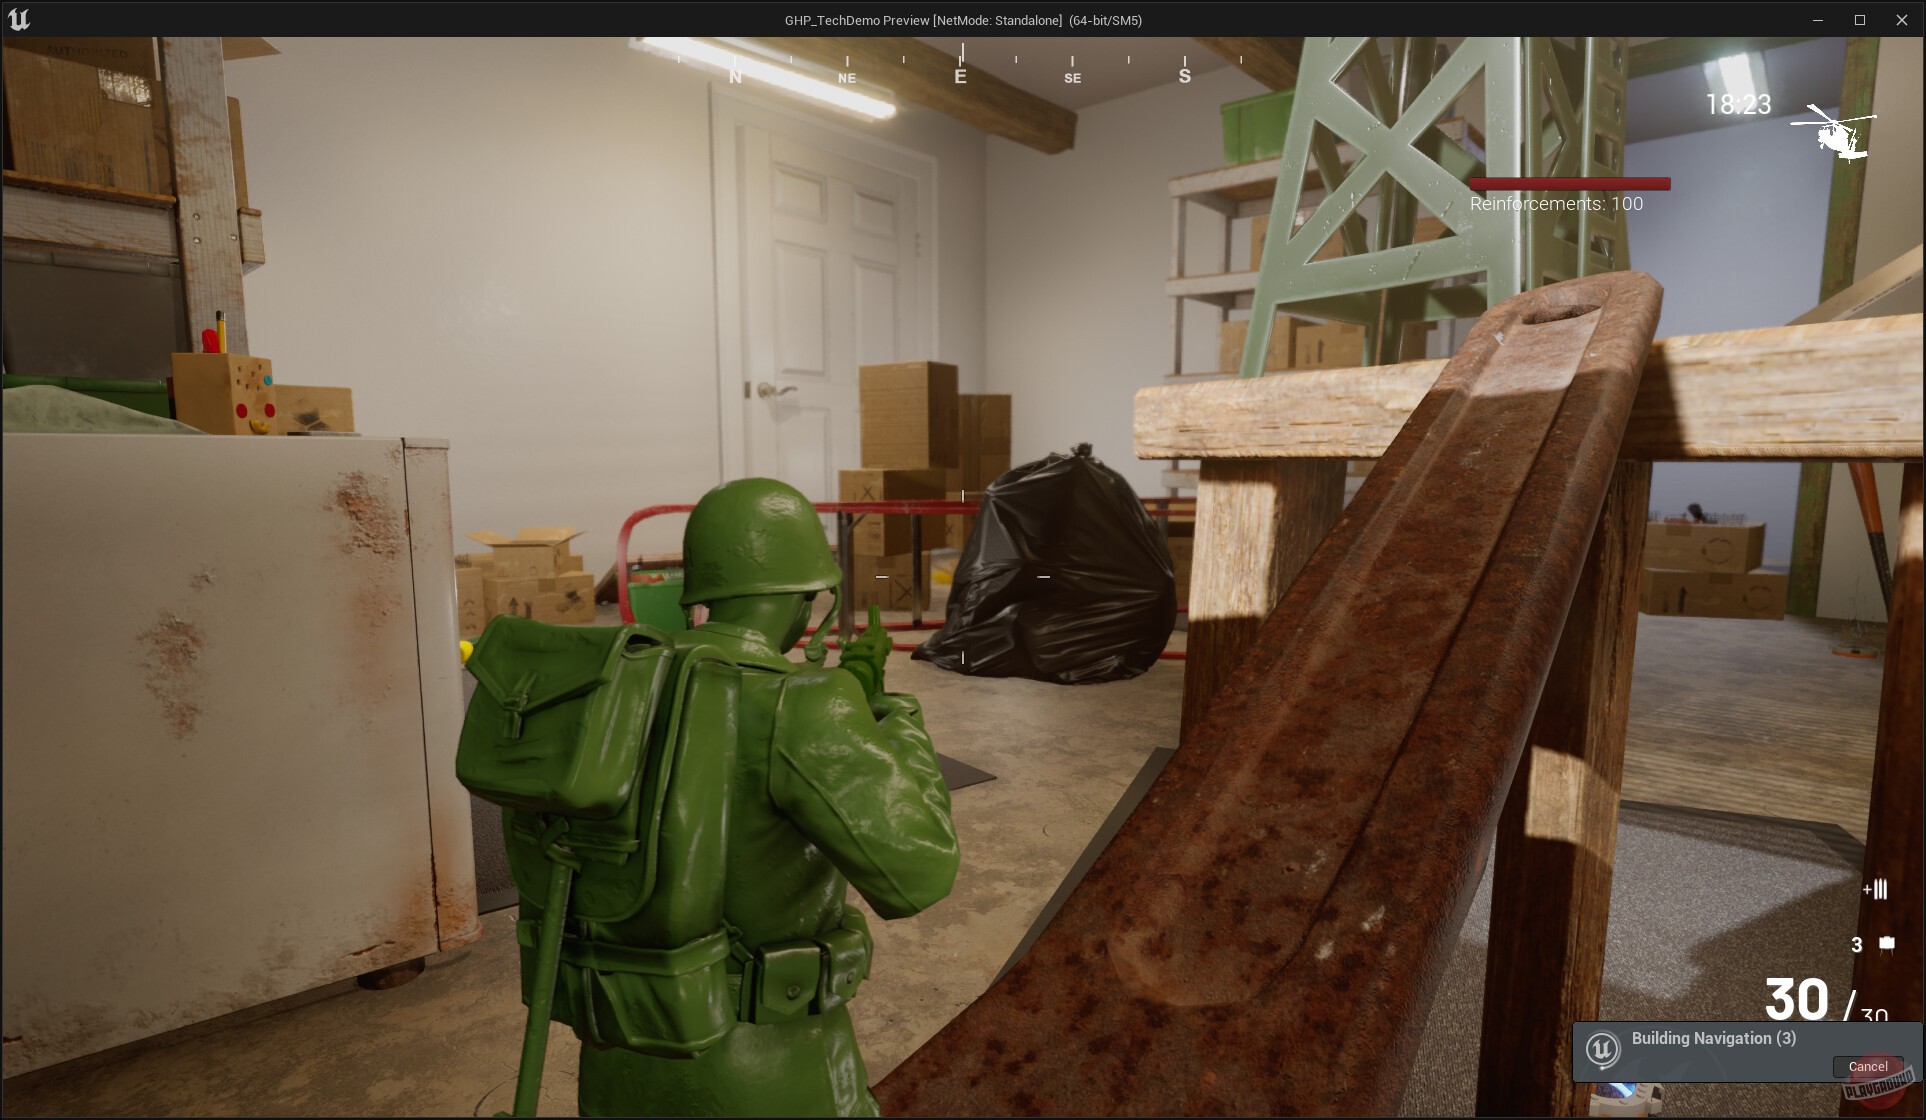The image size is (1926, 1120).
Task: Click the satchel charge icon next to the 3
Action: coord(1888,942)
